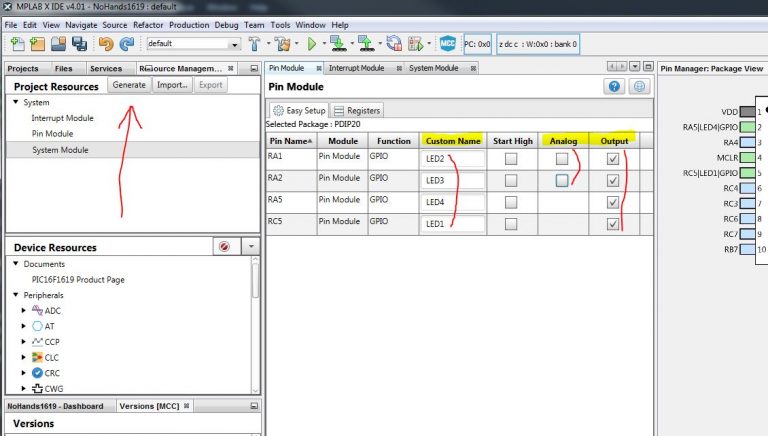This screenshot has width=768, height=436.
Task: Open the blue help question-mark icon
Action: pos(616,87)
